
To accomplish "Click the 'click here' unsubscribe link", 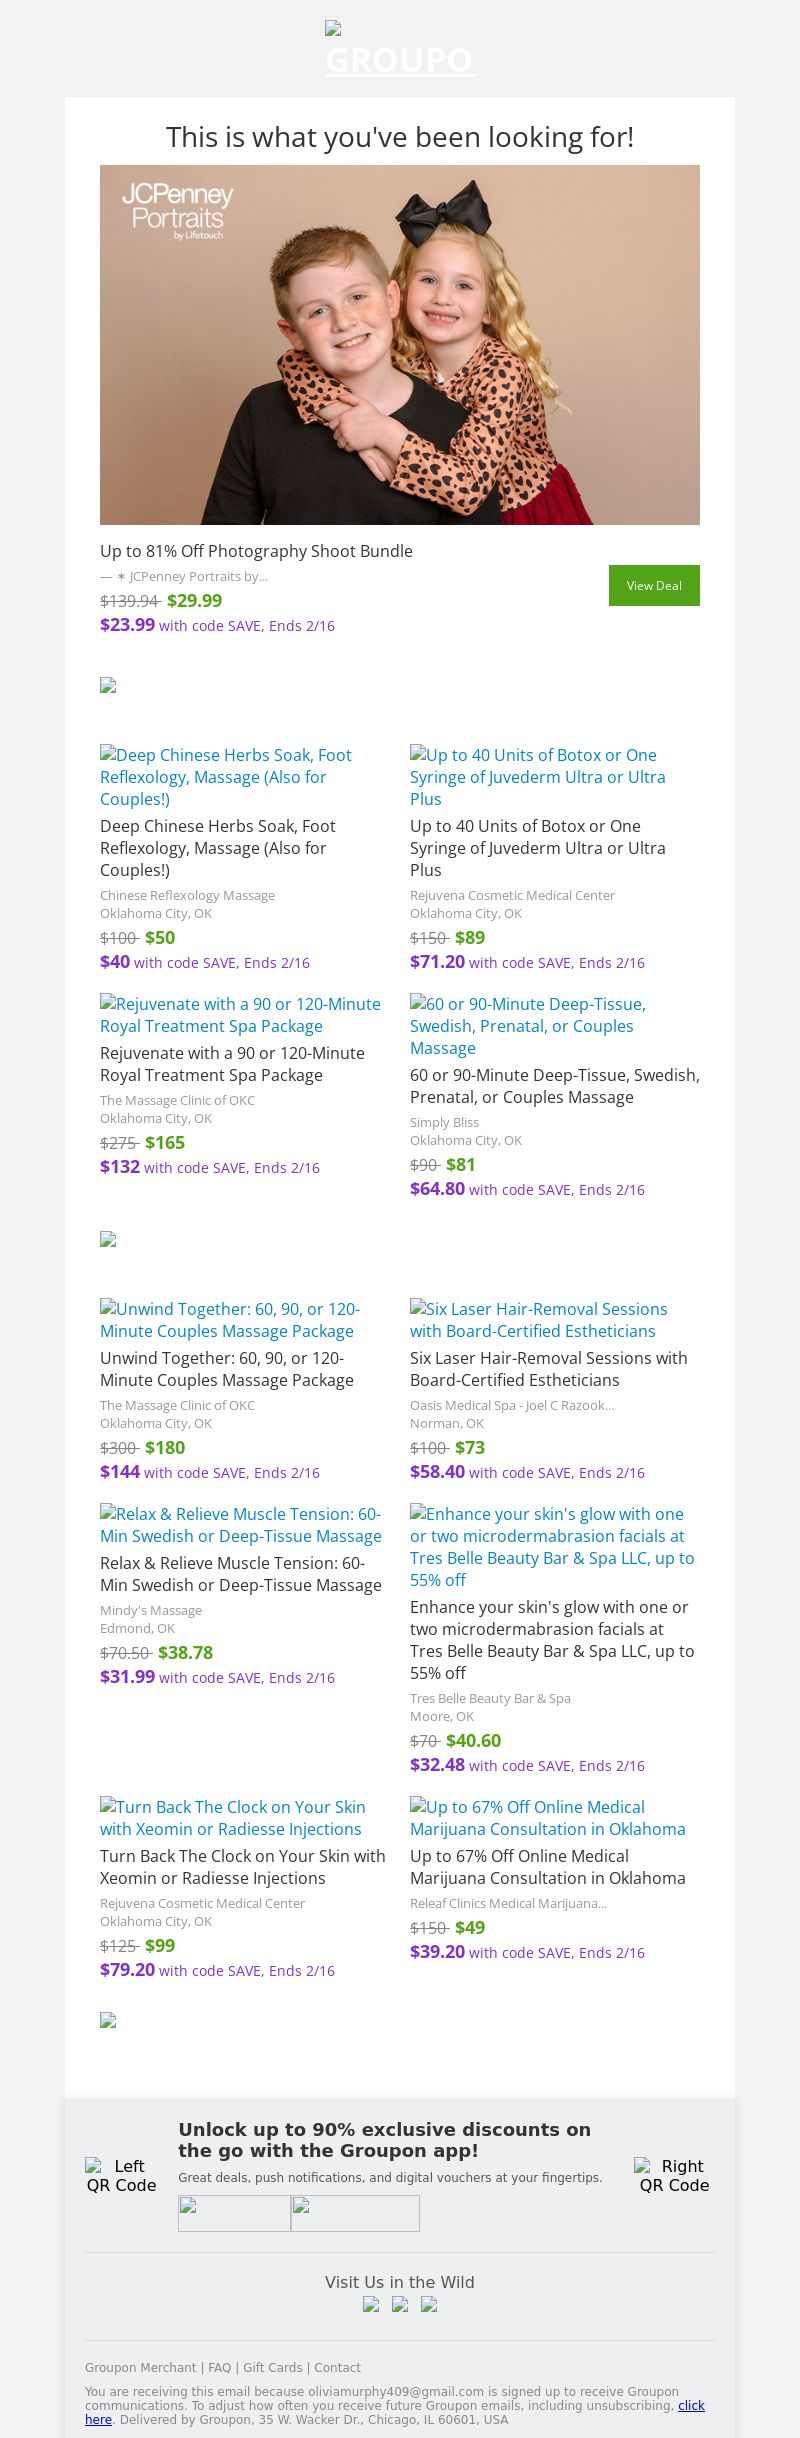I will [x=691, y=2405].
